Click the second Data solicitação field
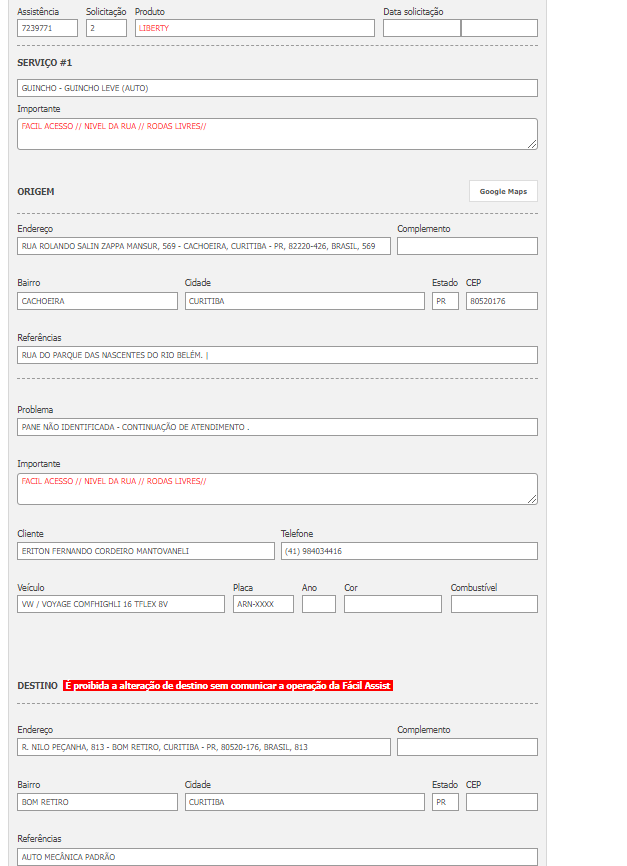The width and height of the screenshot is (627, 866). point(499,28)
